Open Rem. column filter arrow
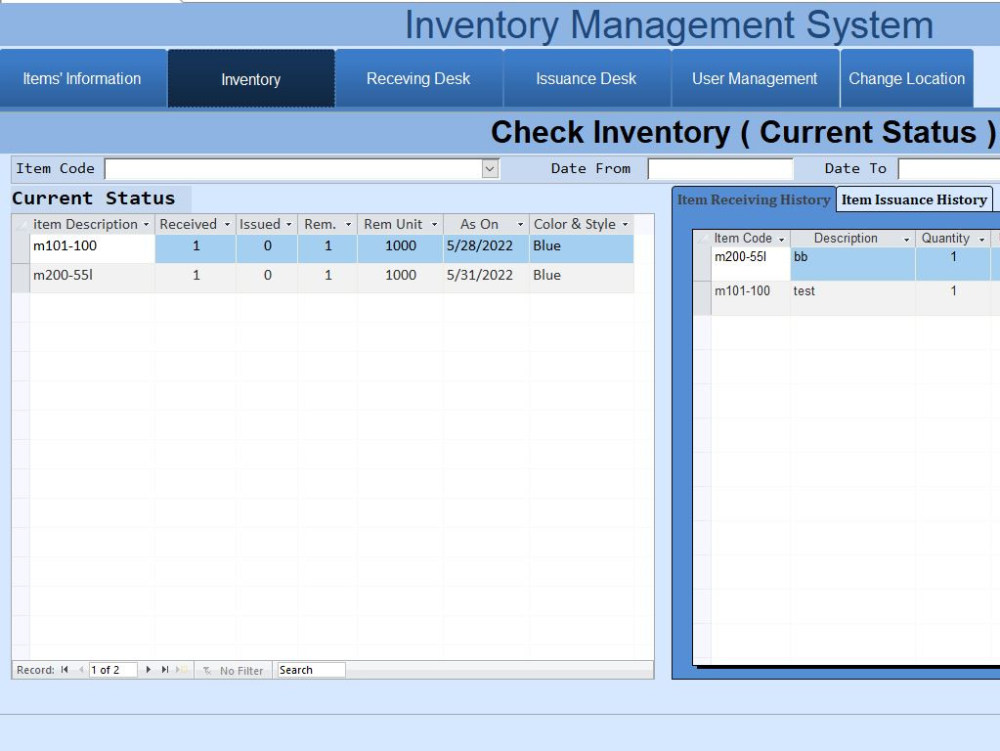1000x751 pixels. coord(348,224)
